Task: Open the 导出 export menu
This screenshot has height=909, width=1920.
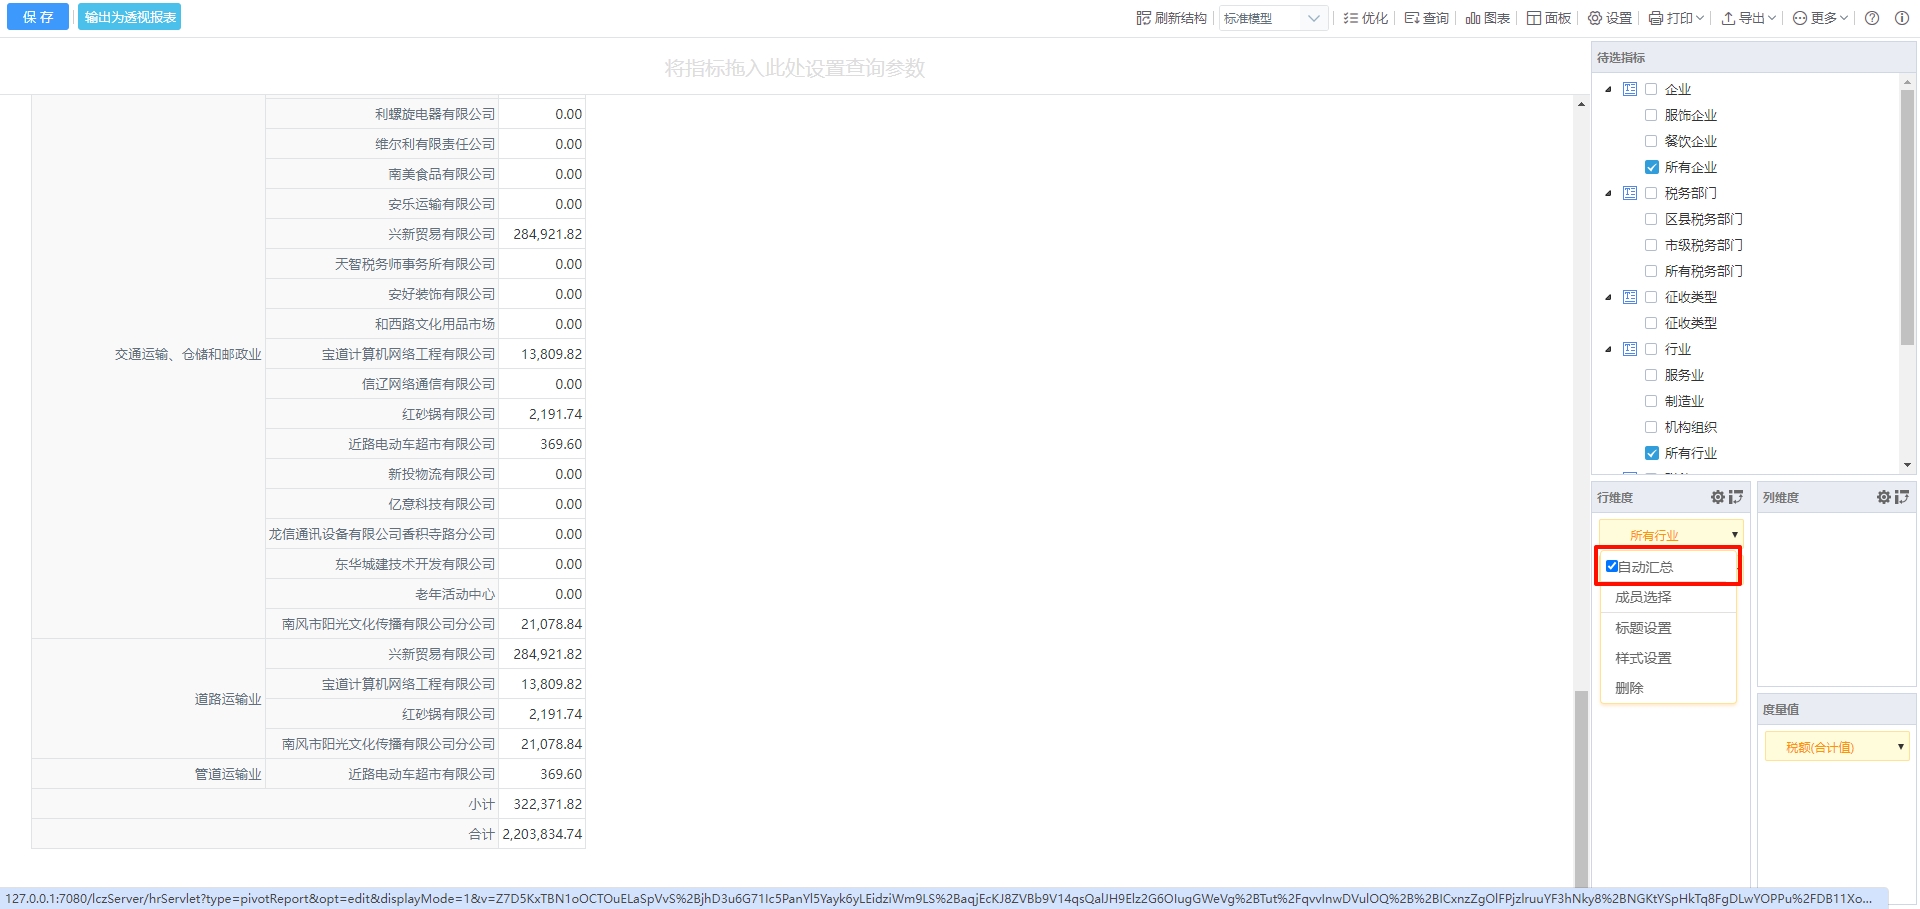Action: coord(1748,18)
